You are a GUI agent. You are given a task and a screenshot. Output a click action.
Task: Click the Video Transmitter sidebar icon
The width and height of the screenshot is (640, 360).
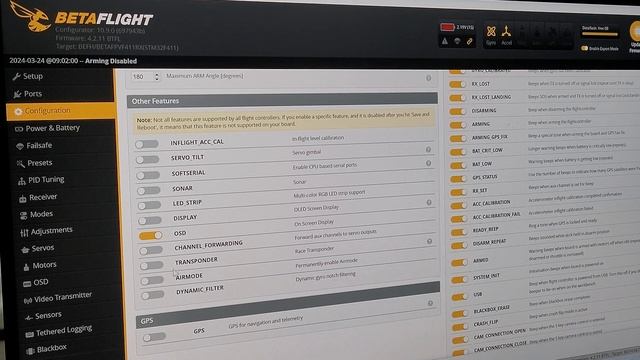(28, 301)
